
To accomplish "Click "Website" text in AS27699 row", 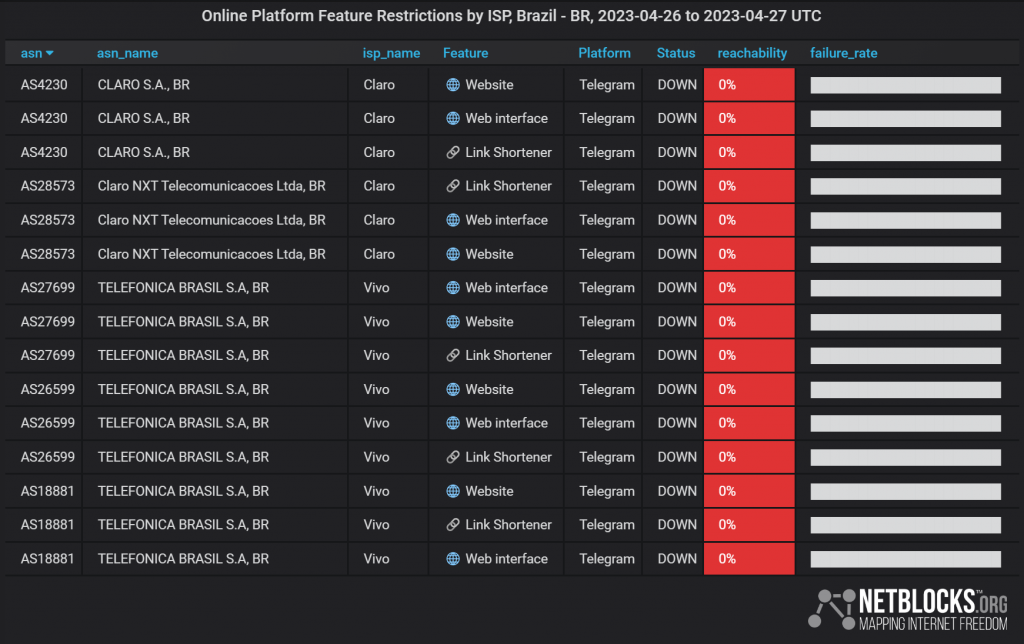I will (489, 321).
